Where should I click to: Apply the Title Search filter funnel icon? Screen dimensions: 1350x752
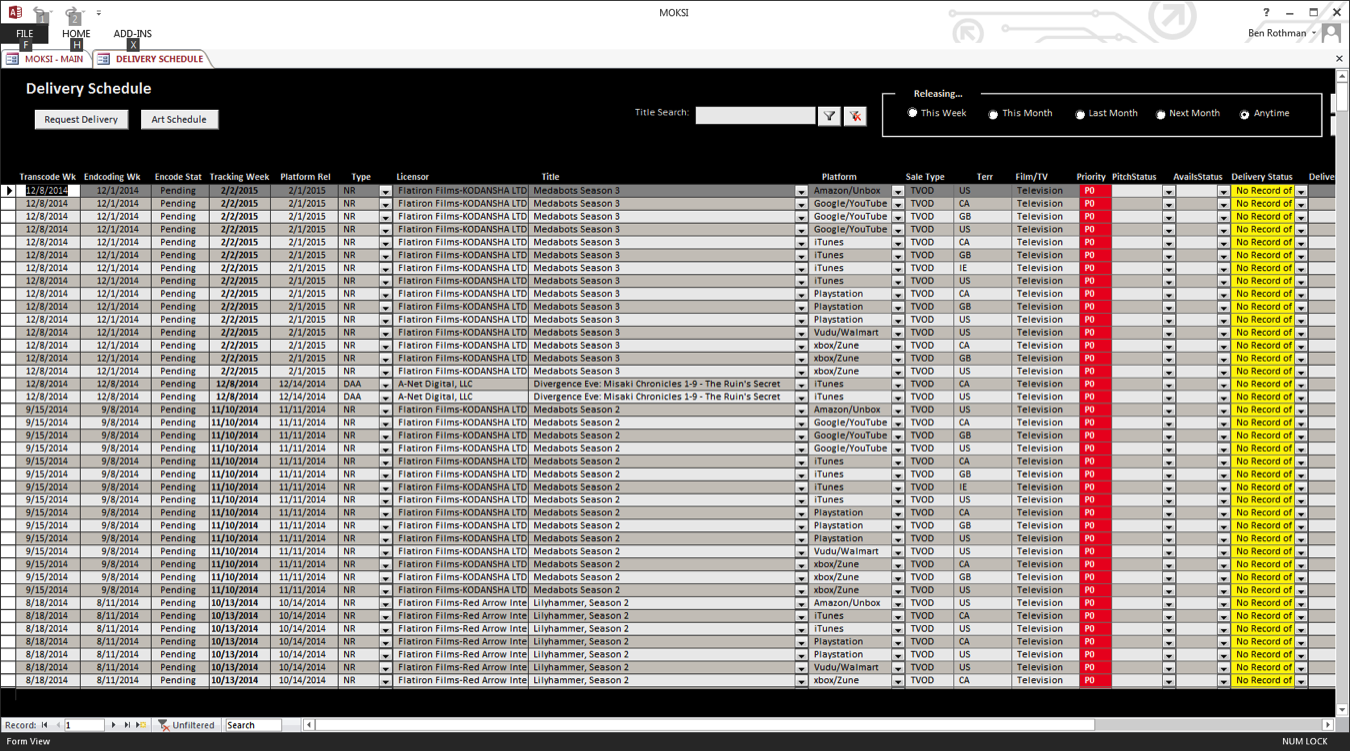click(829, 116)
